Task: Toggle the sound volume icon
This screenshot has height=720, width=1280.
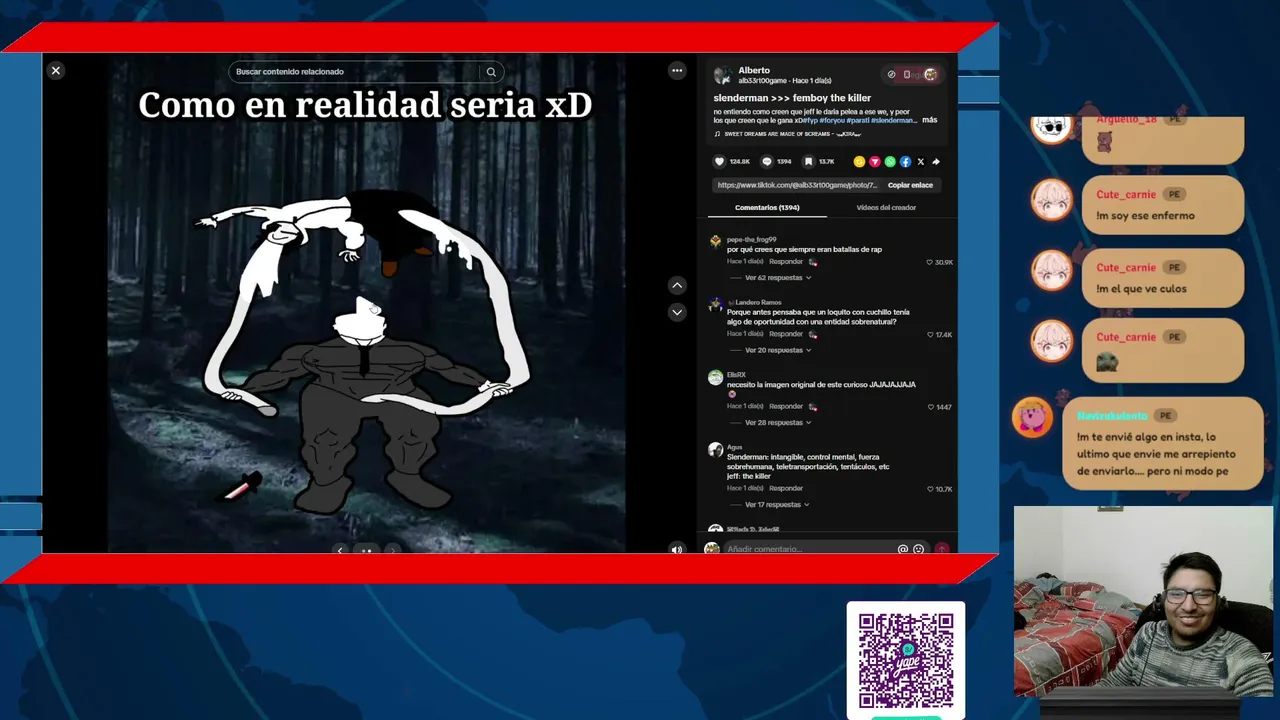Action: point(677,549)
